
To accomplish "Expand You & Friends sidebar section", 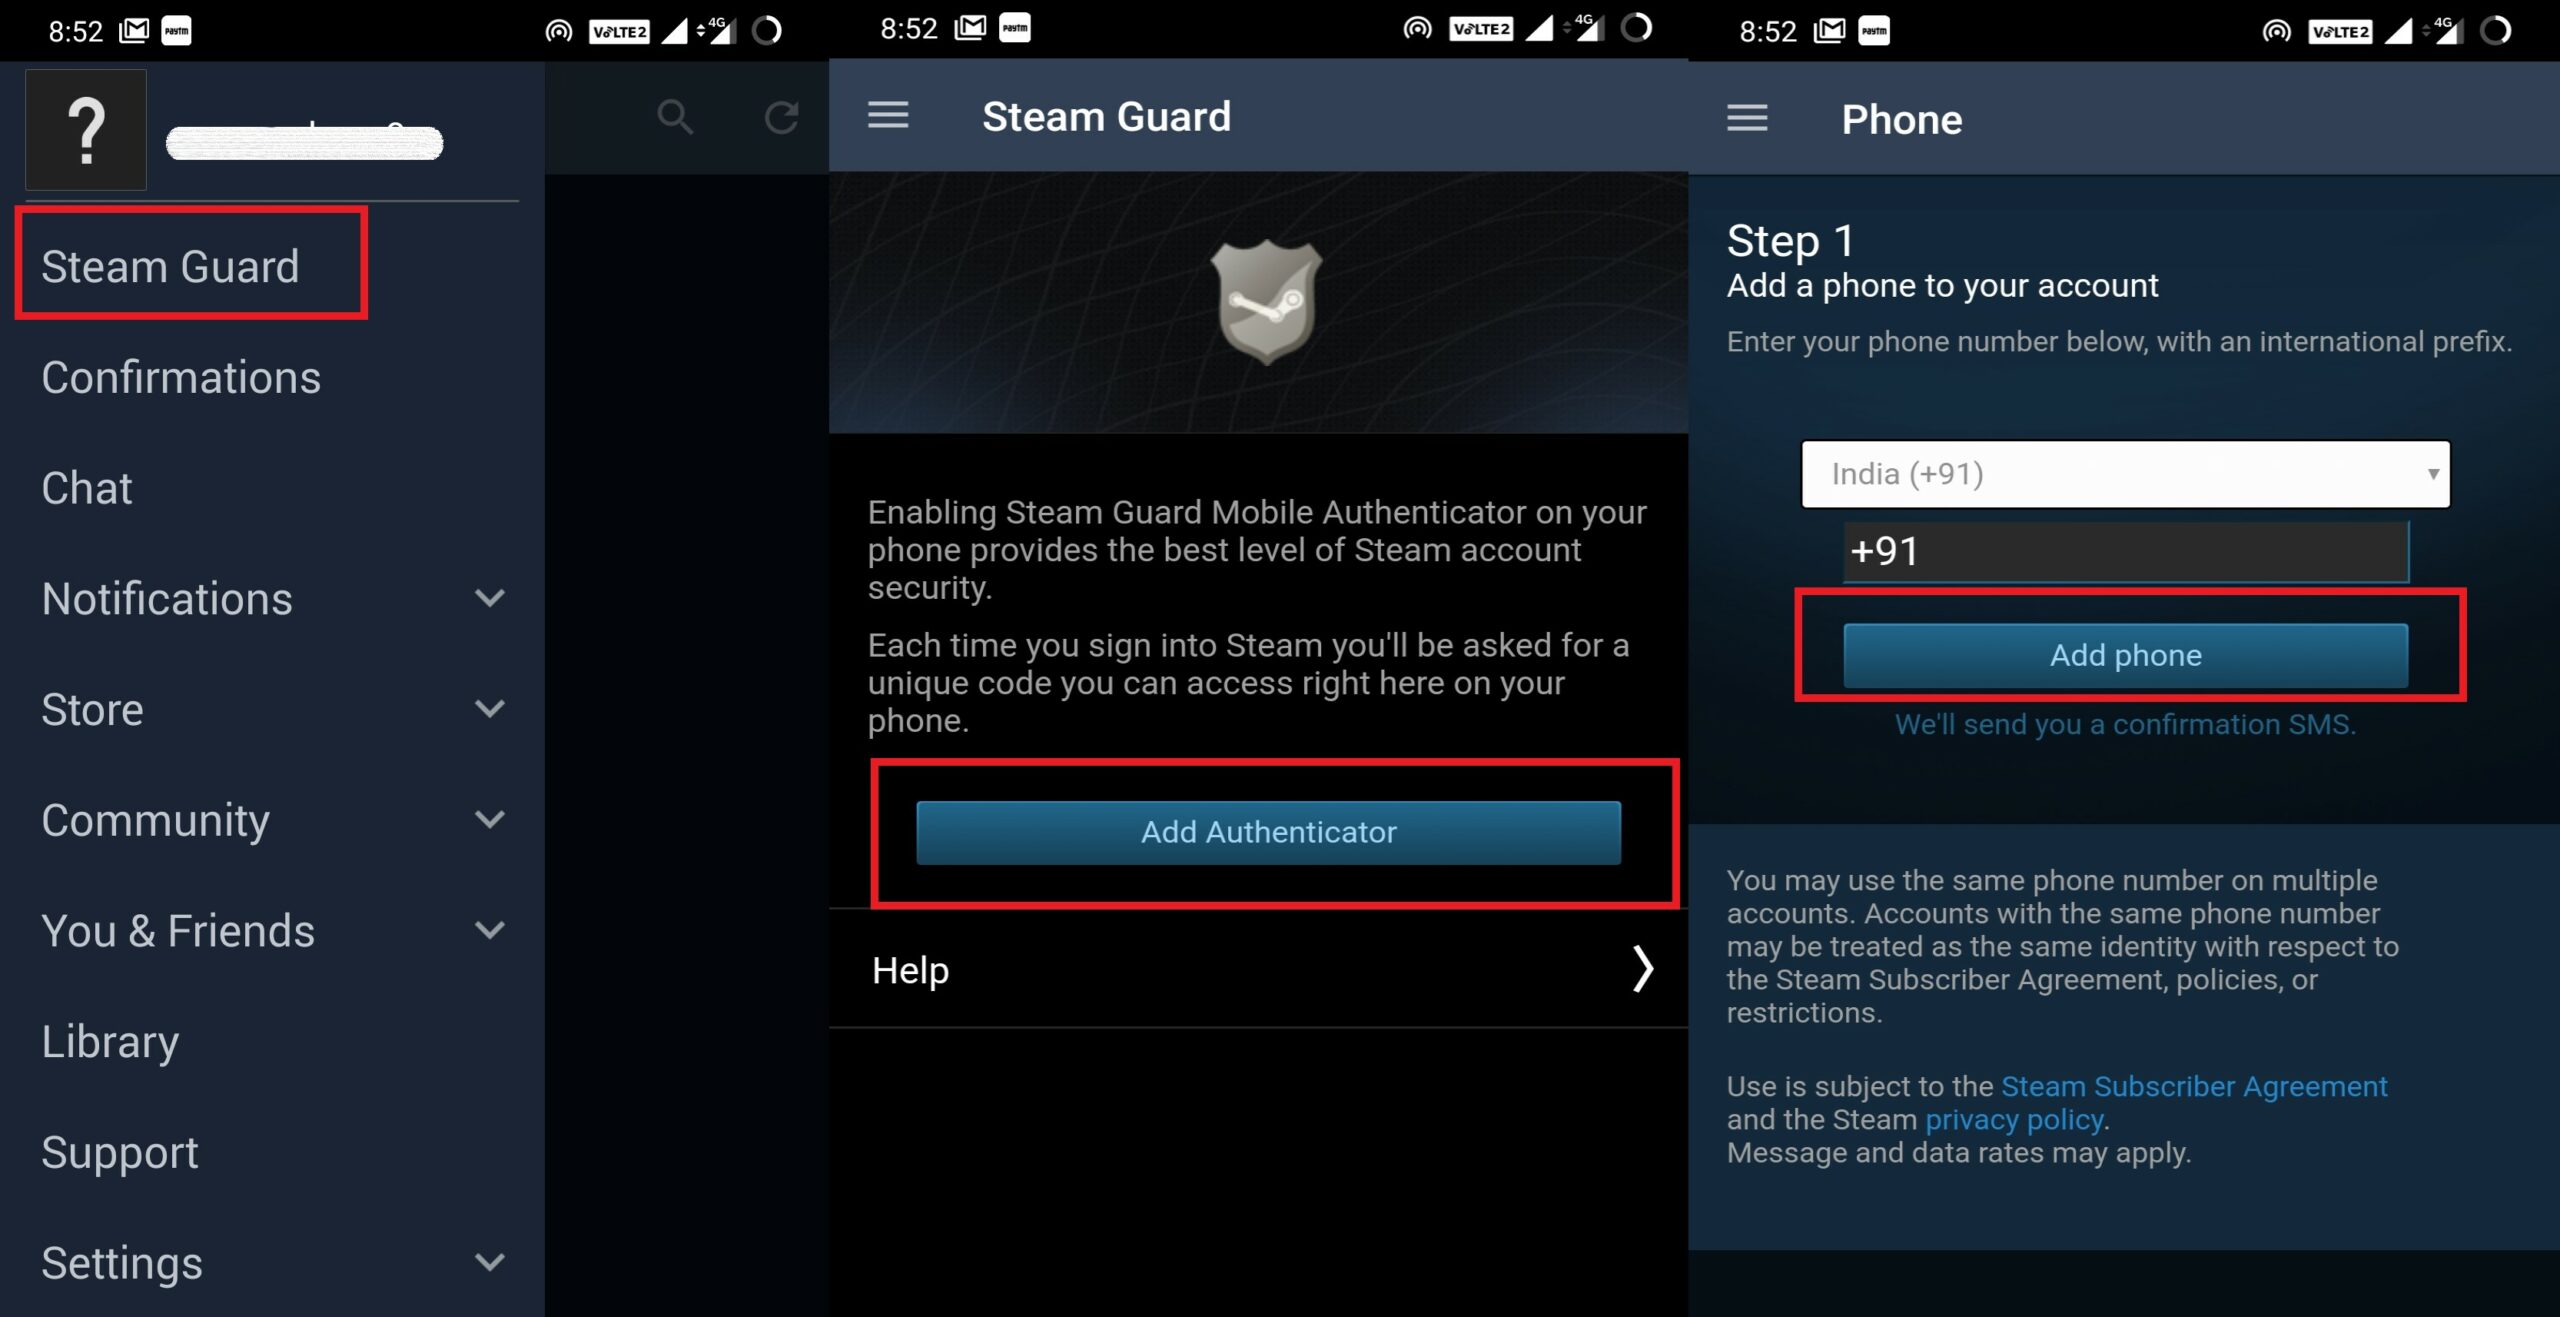I will pos(487,931).
